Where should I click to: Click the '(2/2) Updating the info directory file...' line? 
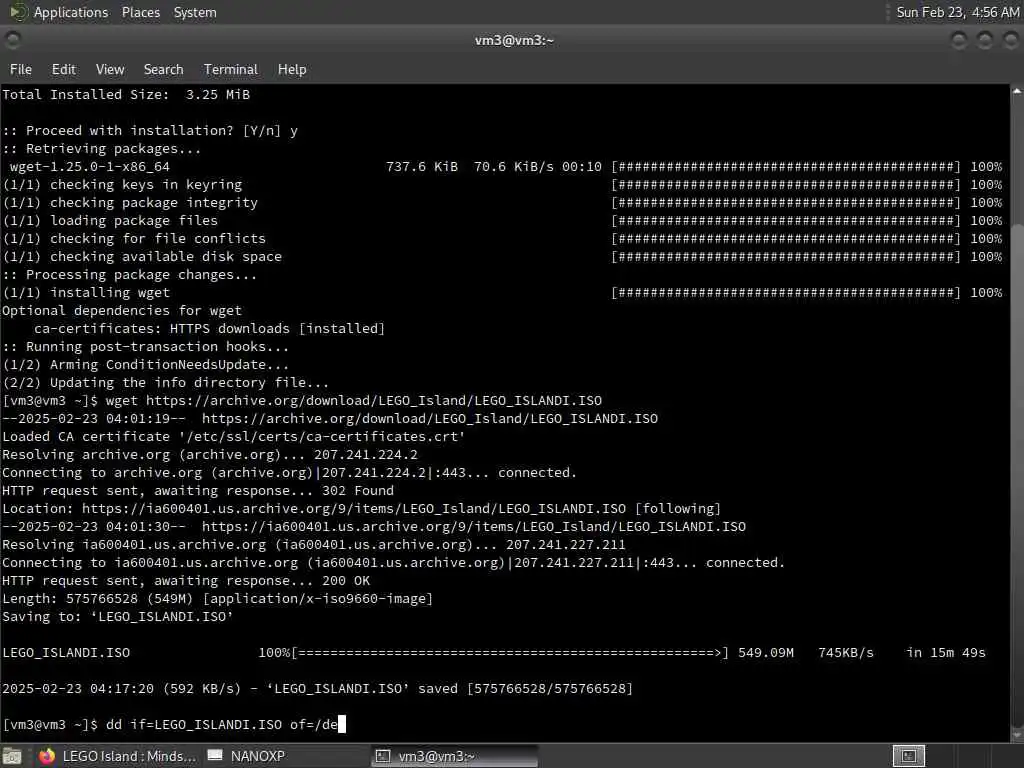[x=166, y=383]
